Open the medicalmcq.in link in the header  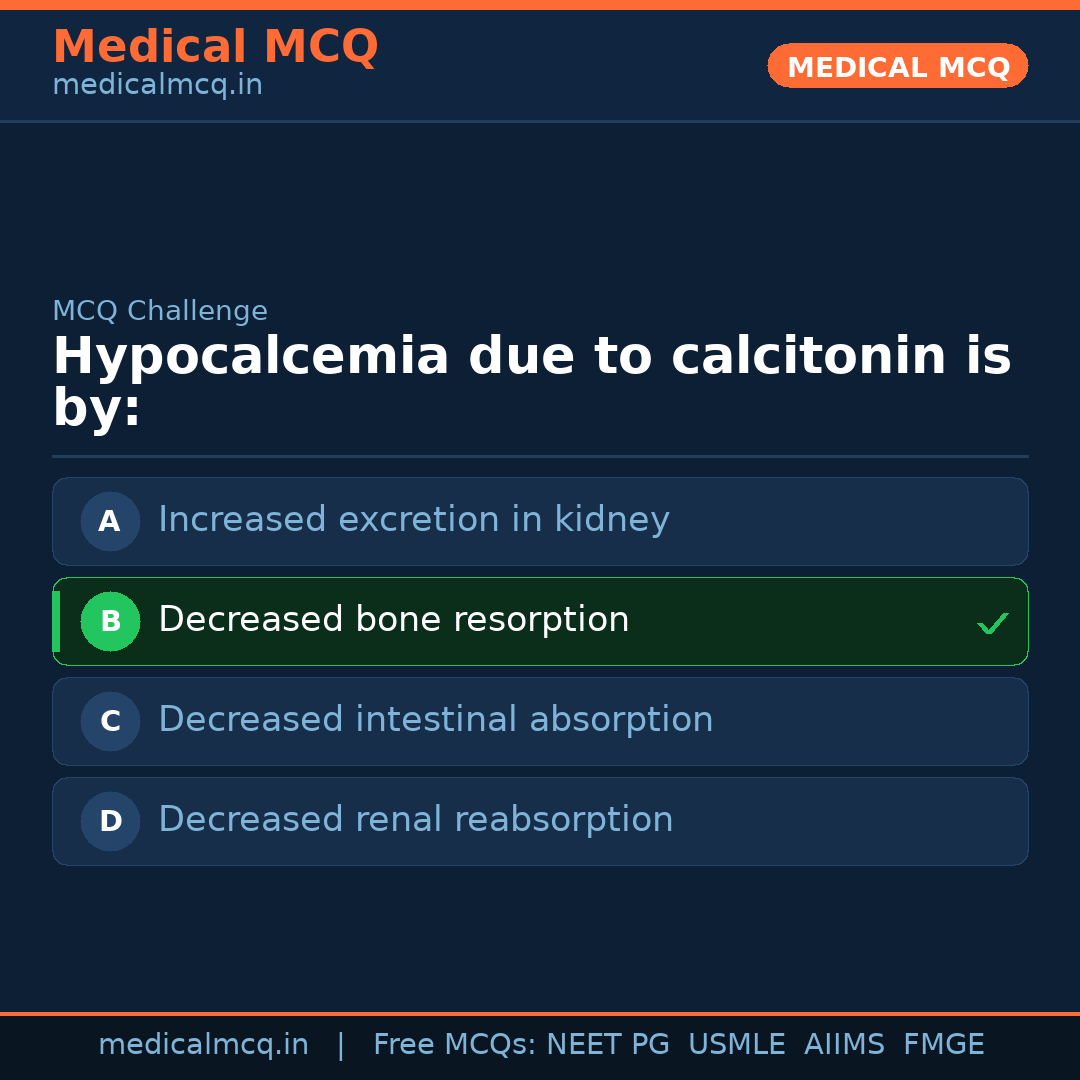coord(157,86)
